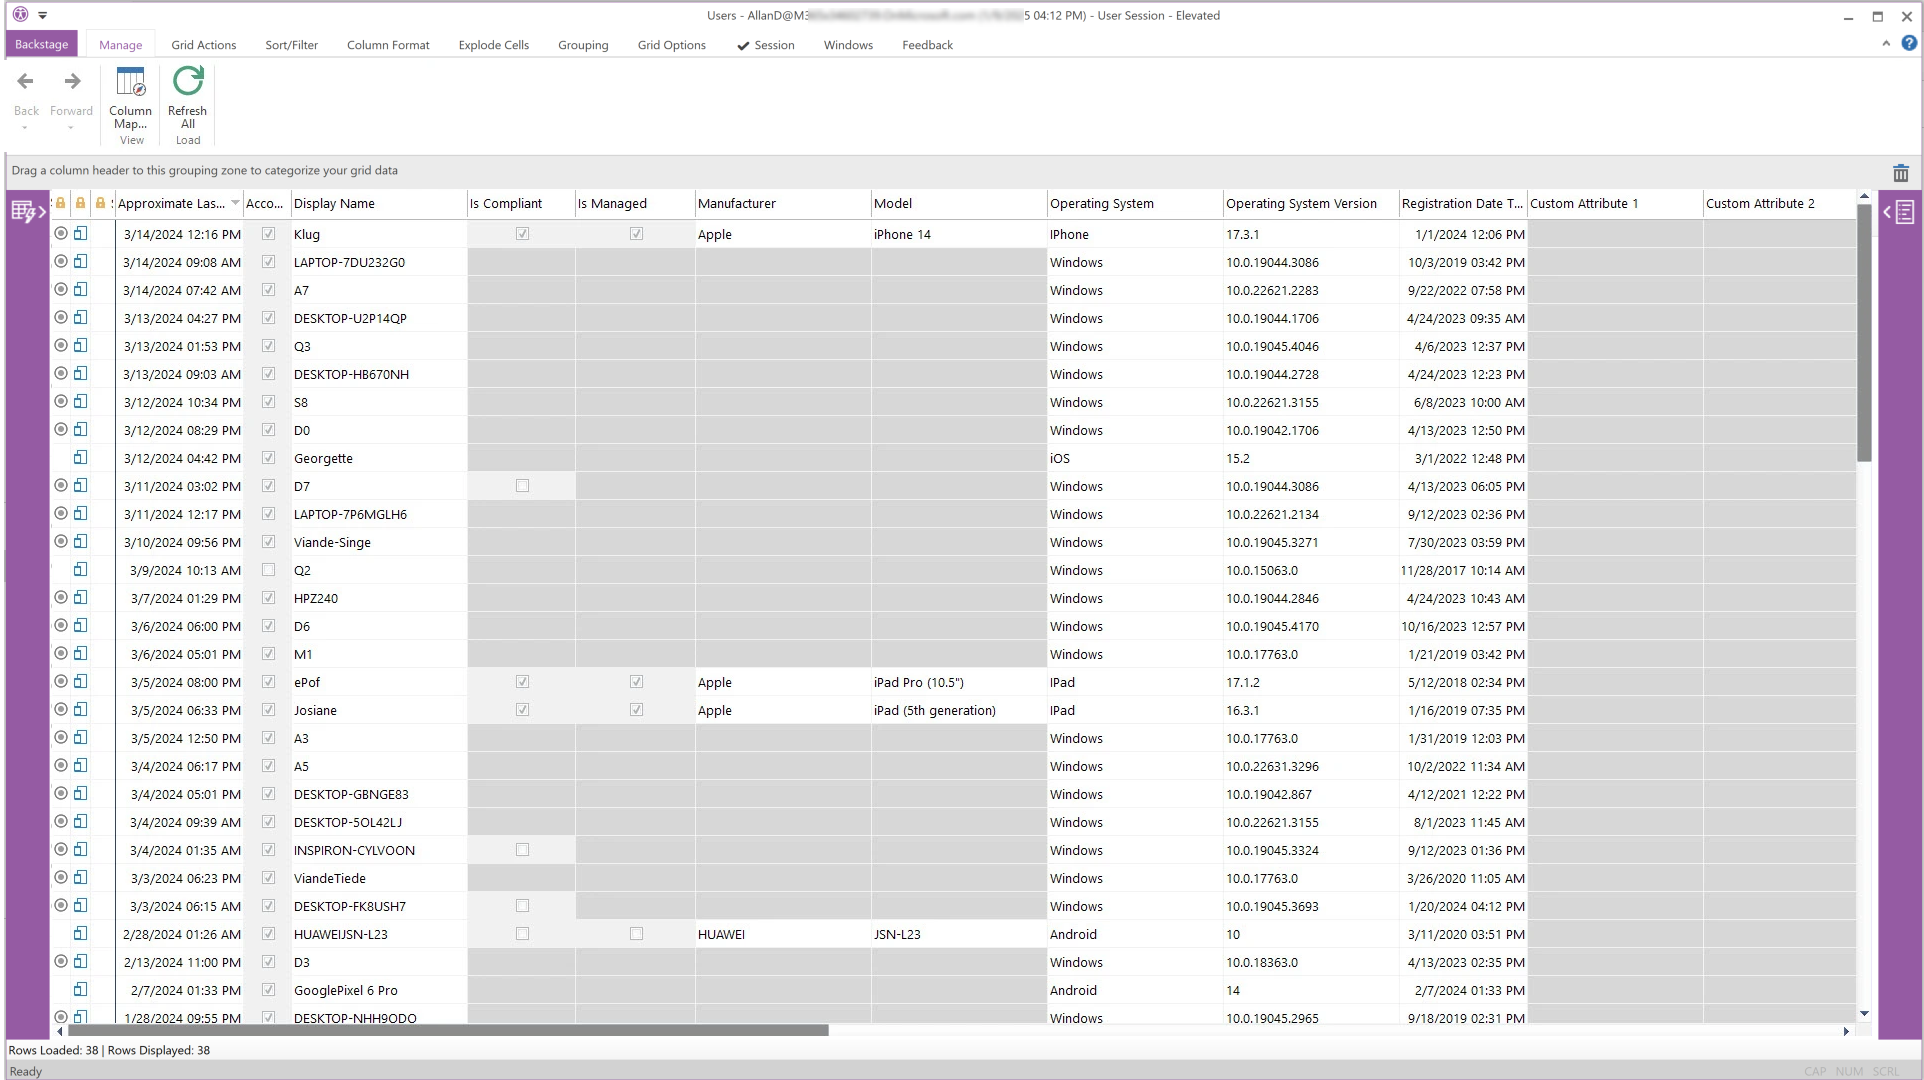Toggle Account Enabled checkbox for Q2 row
The height and width of the screenshot is (1080, 1924).
(268, 570)
